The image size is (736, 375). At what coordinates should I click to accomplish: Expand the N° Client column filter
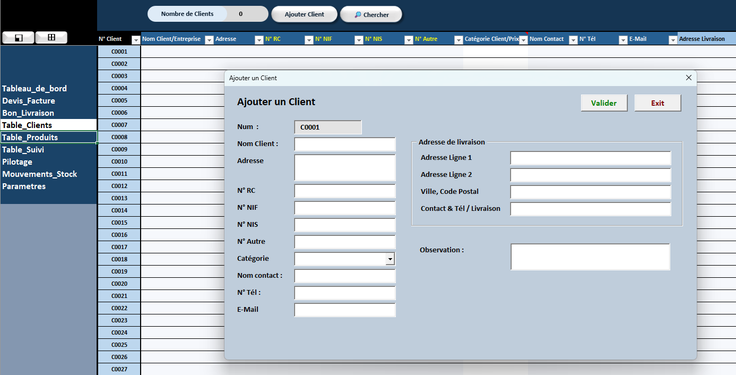[x=136, y=40]
